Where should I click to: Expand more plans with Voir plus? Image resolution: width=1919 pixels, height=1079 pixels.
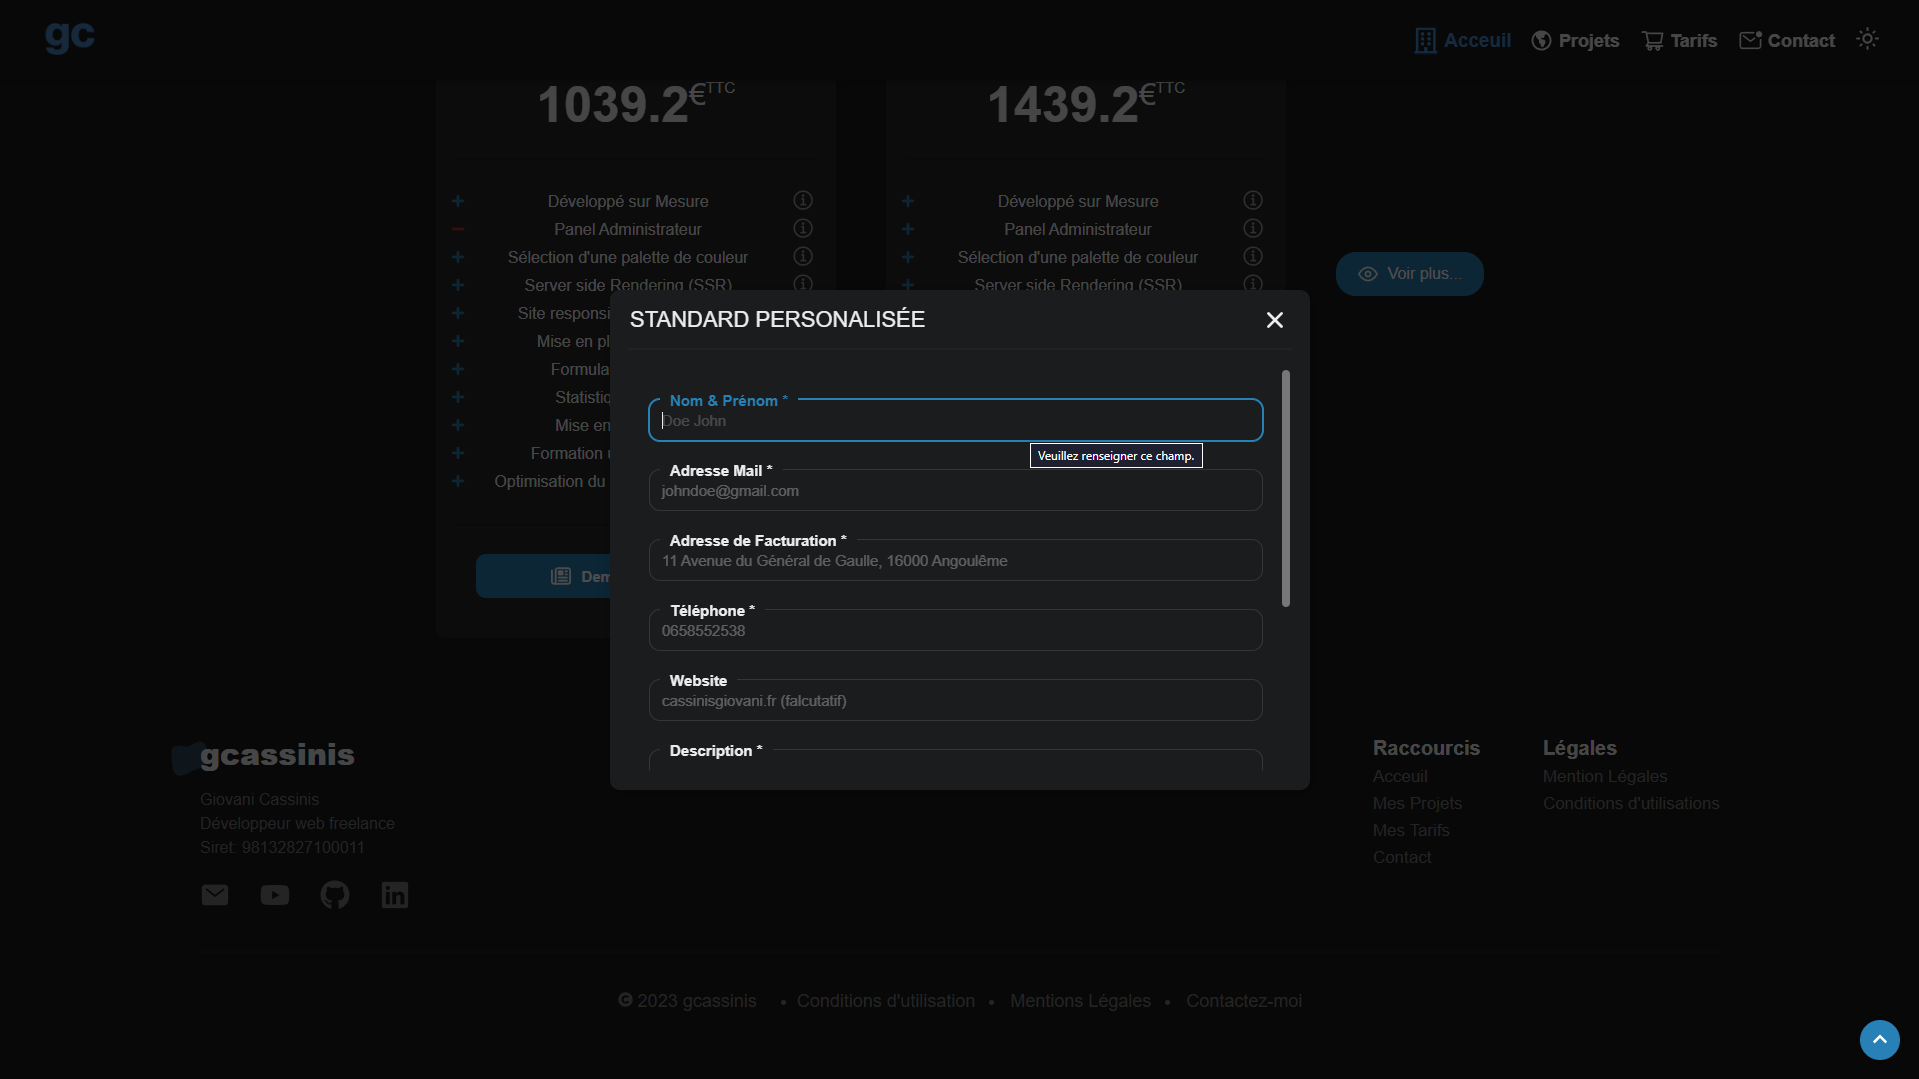(x=1409, y=274)
